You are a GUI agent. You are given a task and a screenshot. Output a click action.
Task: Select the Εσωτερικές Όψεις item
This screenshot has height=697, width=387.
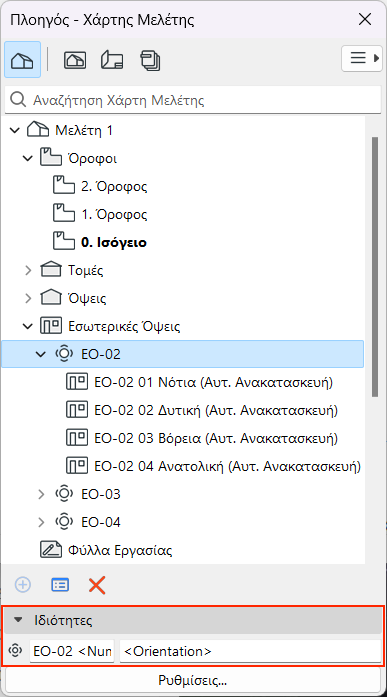[x=124, y=327]
